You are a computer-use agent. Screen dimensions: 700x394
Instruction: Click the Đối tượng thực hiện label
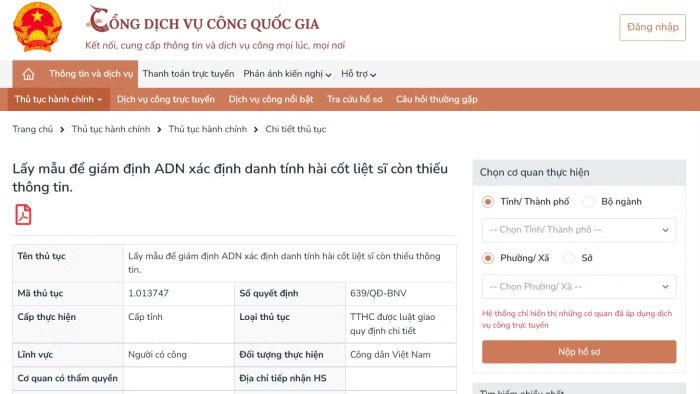point(281,355)
